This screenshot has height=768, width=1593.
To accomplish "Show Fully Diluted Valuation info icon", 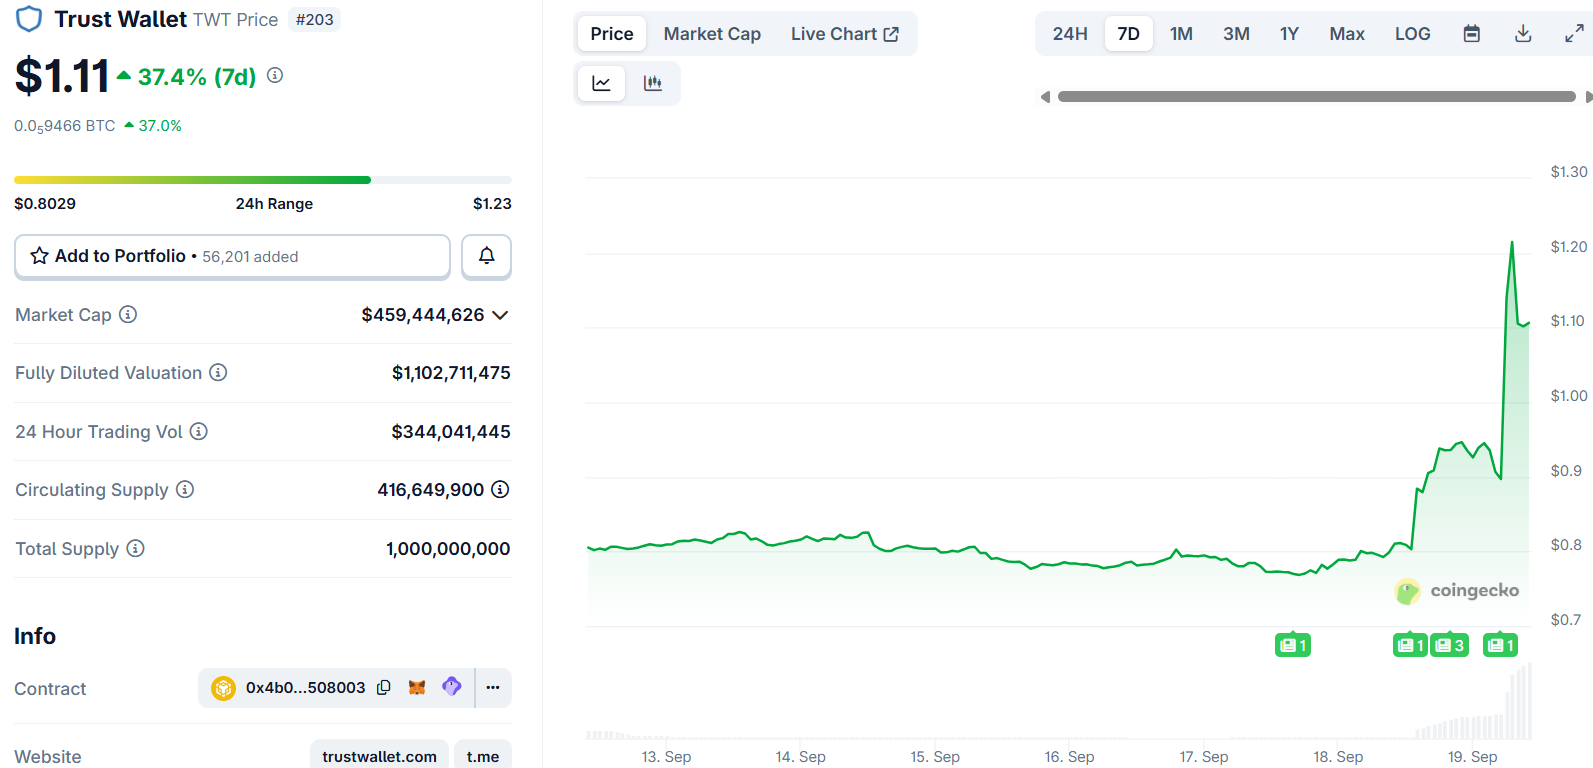I will click(x=218, y=372).
